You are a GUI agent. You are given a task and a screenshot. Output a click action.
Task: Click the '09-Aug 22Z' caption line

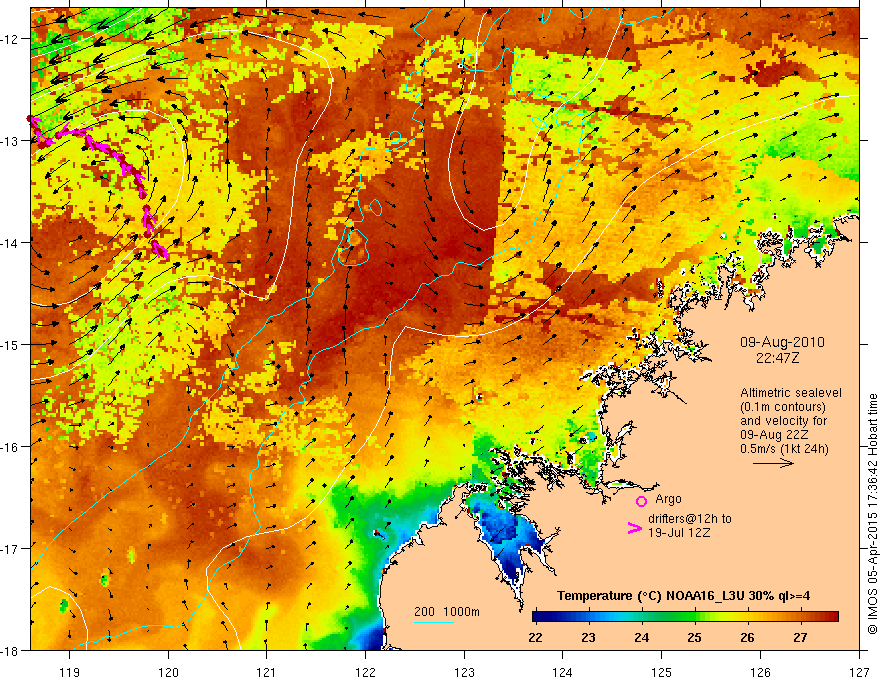coord(774,435)
